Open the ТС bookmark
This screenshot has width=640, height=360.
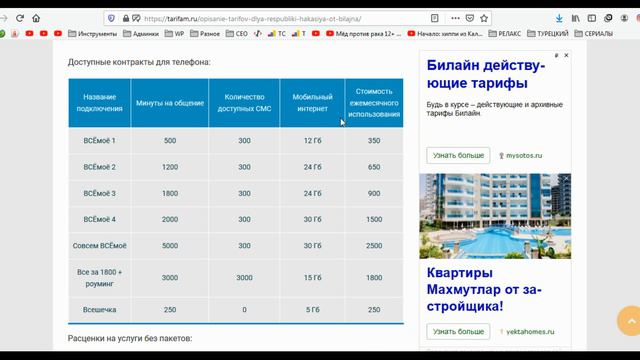(x=277, y=33)
